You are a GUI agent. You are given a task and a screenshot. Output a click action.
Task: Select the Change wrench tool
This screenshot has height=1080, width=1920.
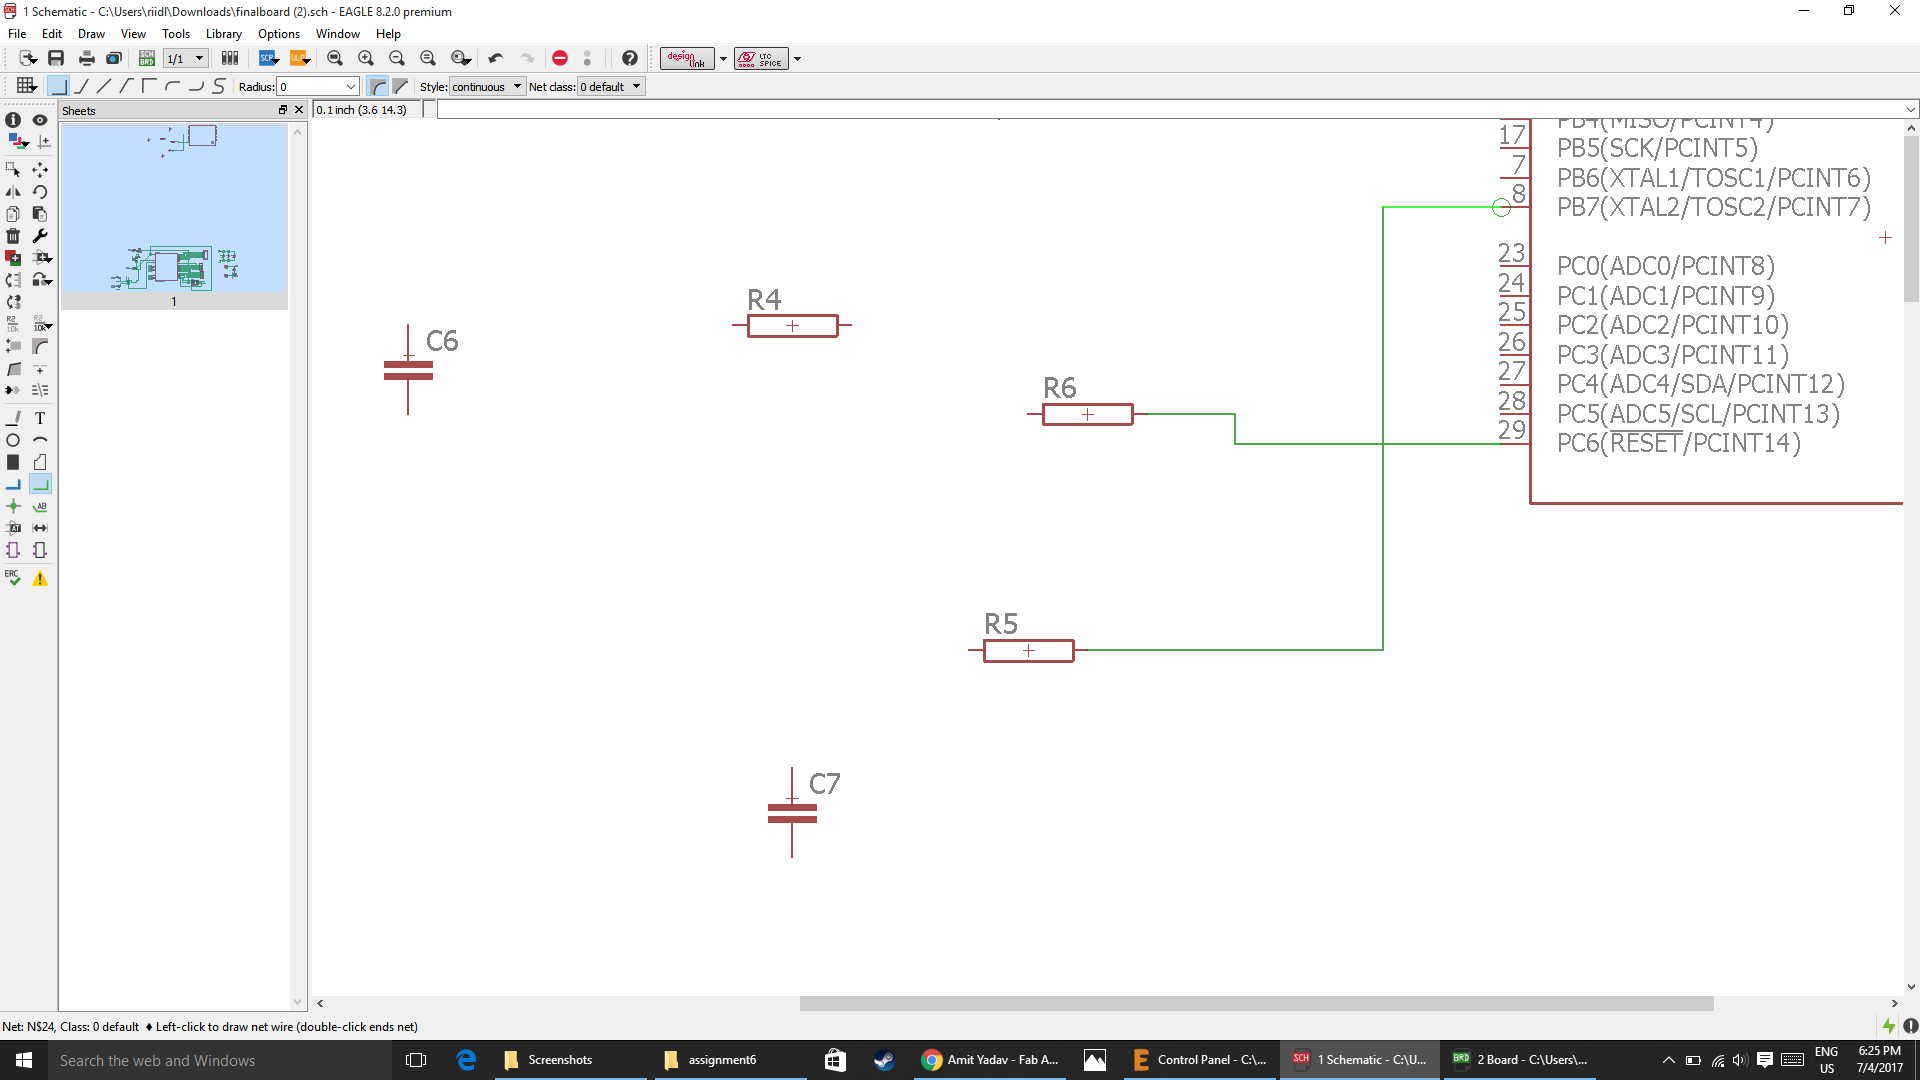click(x=40, y=236)
